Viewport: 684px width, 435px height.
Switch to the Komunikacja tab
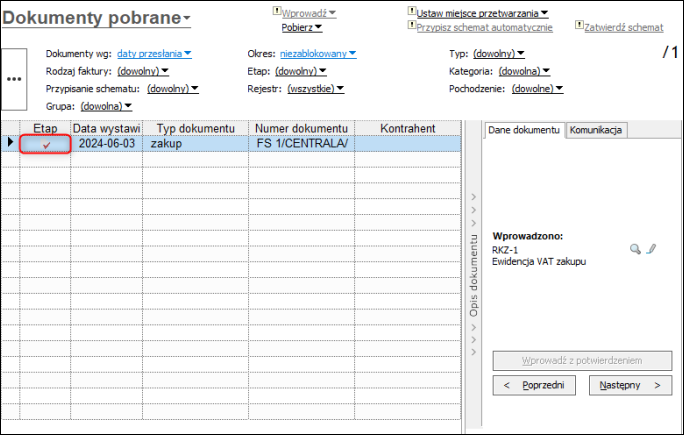pyautogui.click(x=596, y=130)
